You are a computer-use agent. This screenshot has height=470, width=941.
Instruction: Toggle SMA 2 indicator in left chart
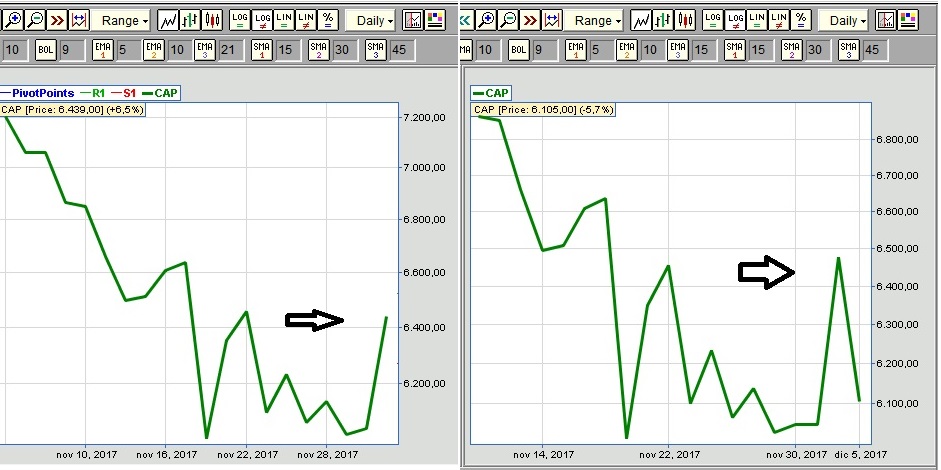[x=319, y=50]
